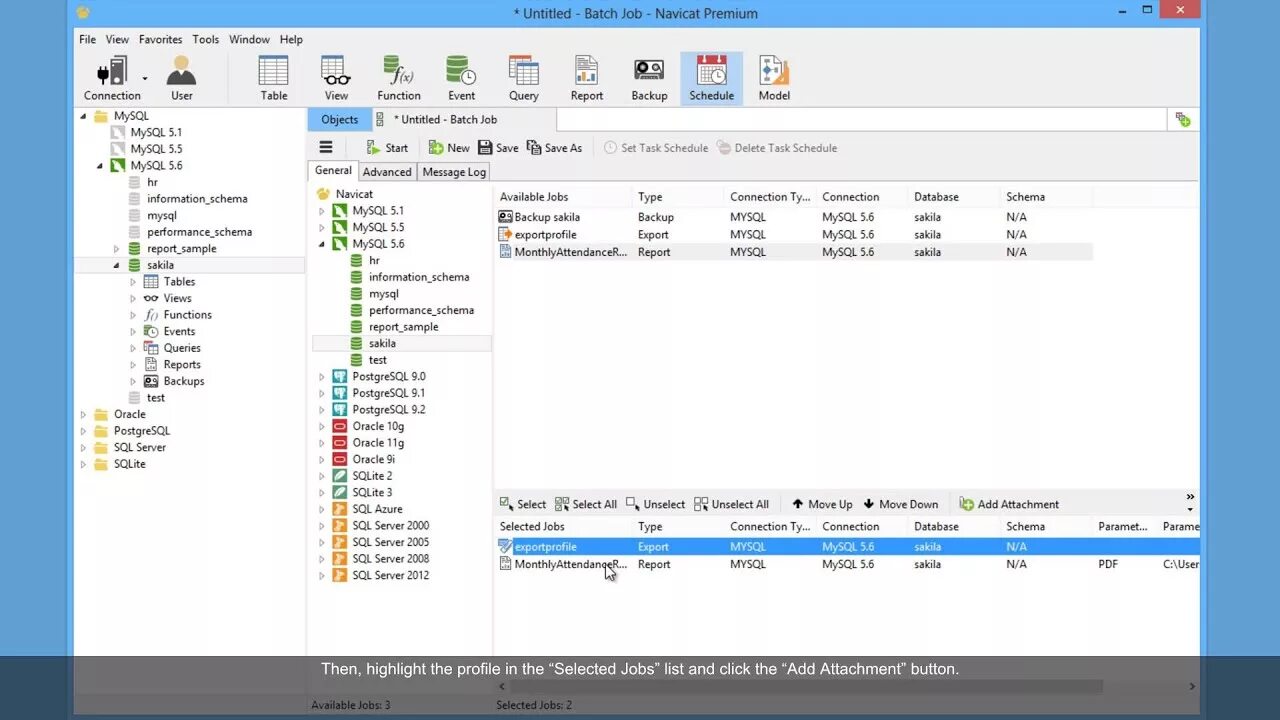The width and height of the screenshot is (1280, 720).
Task: Click the green icon at tab bar right edge
Action: (x=1183, y=119)
